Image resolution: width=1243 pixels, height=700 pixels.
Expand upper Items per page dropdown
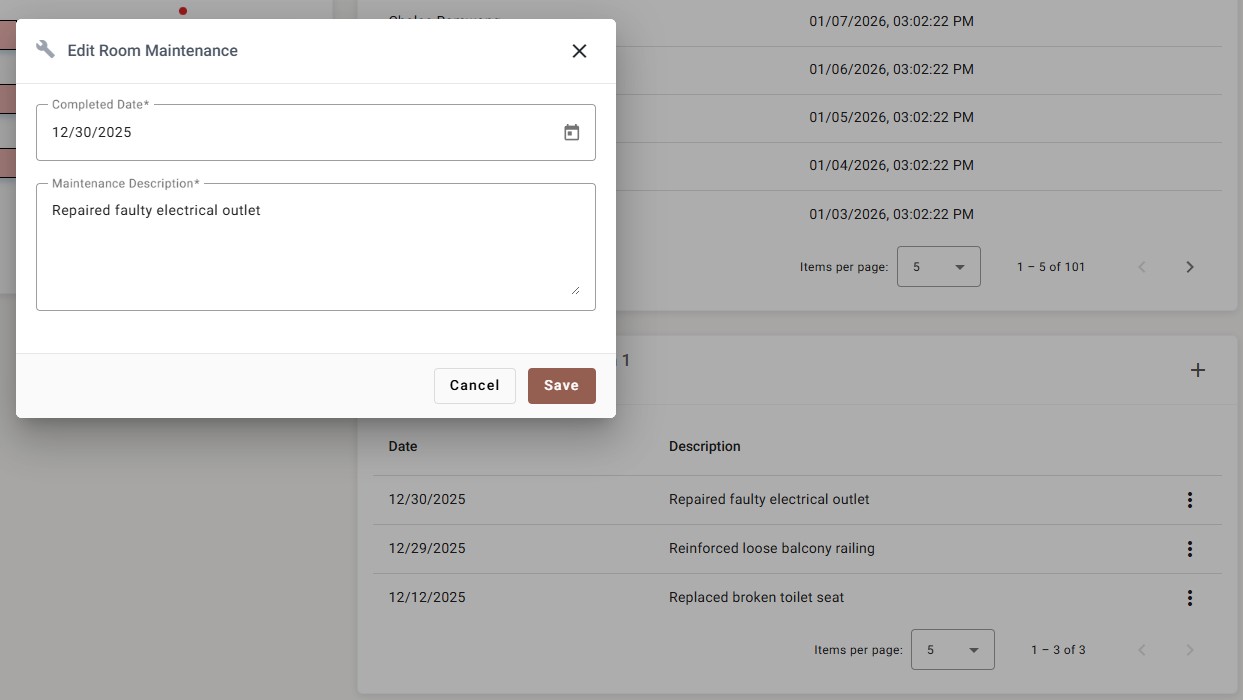point(938,267)
